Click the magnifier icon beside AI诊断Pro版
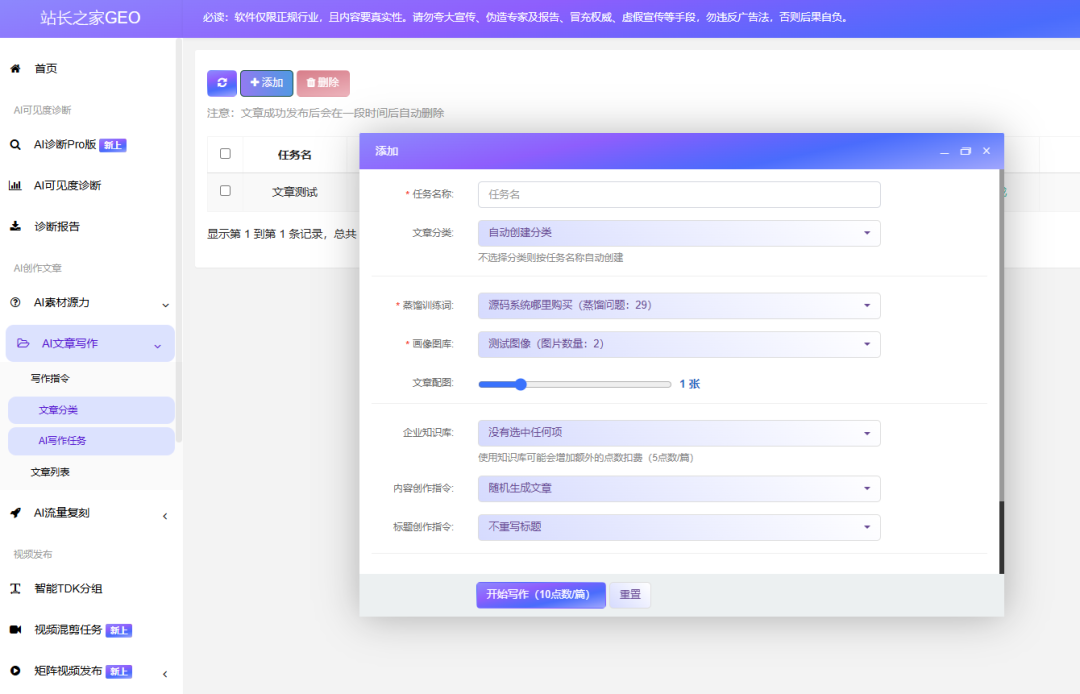 click(15, 145)
